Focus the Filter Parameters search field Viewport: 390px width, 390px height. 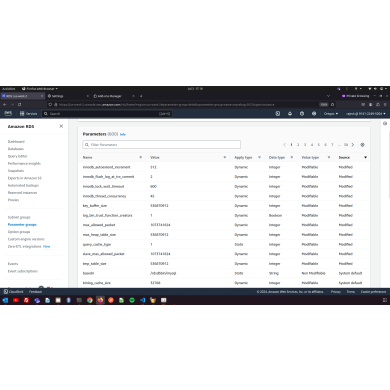click(162, 145)
